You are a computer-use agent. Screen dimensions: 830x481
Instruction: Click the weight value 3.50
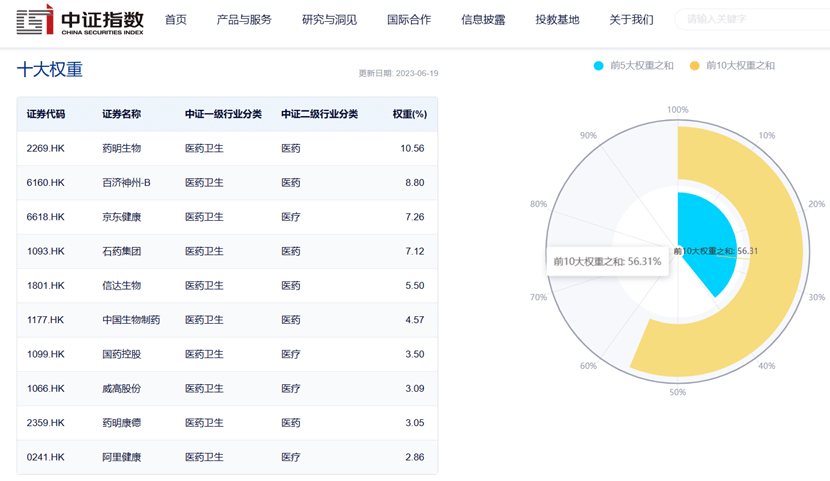tap(415, 354)
